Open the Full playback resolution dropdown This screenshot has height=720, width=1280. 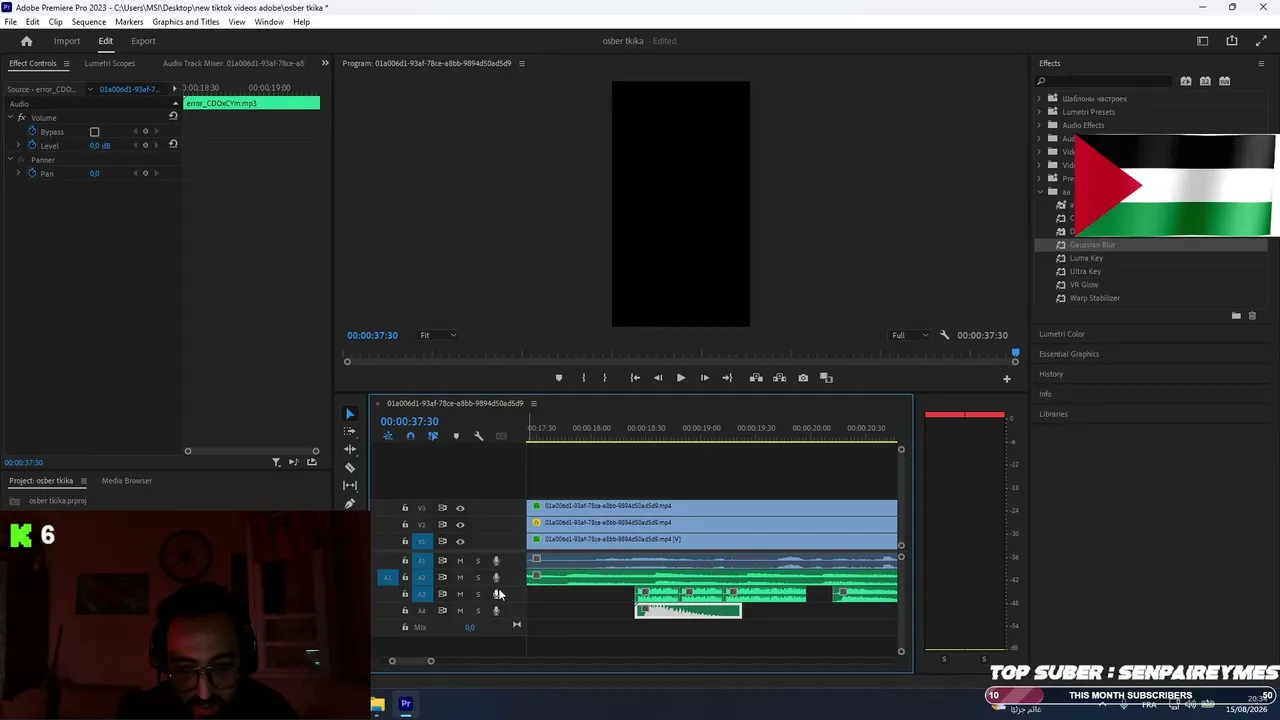[910, 335]
